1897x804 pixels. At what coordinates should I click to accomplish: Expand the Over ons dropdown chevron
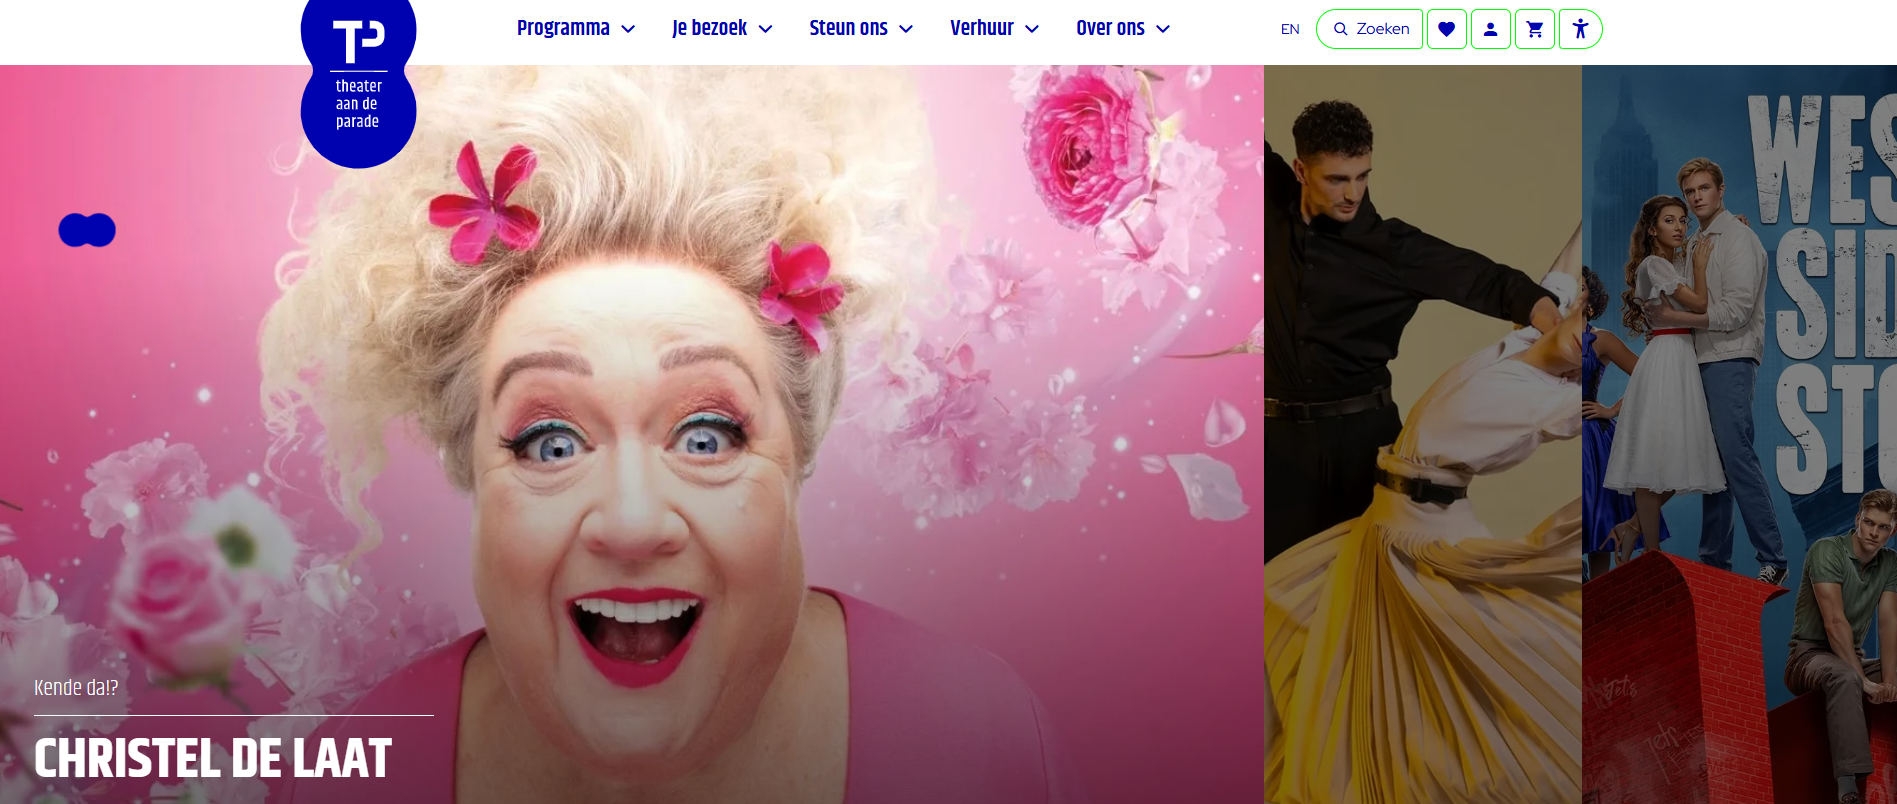coord(1163,29)
